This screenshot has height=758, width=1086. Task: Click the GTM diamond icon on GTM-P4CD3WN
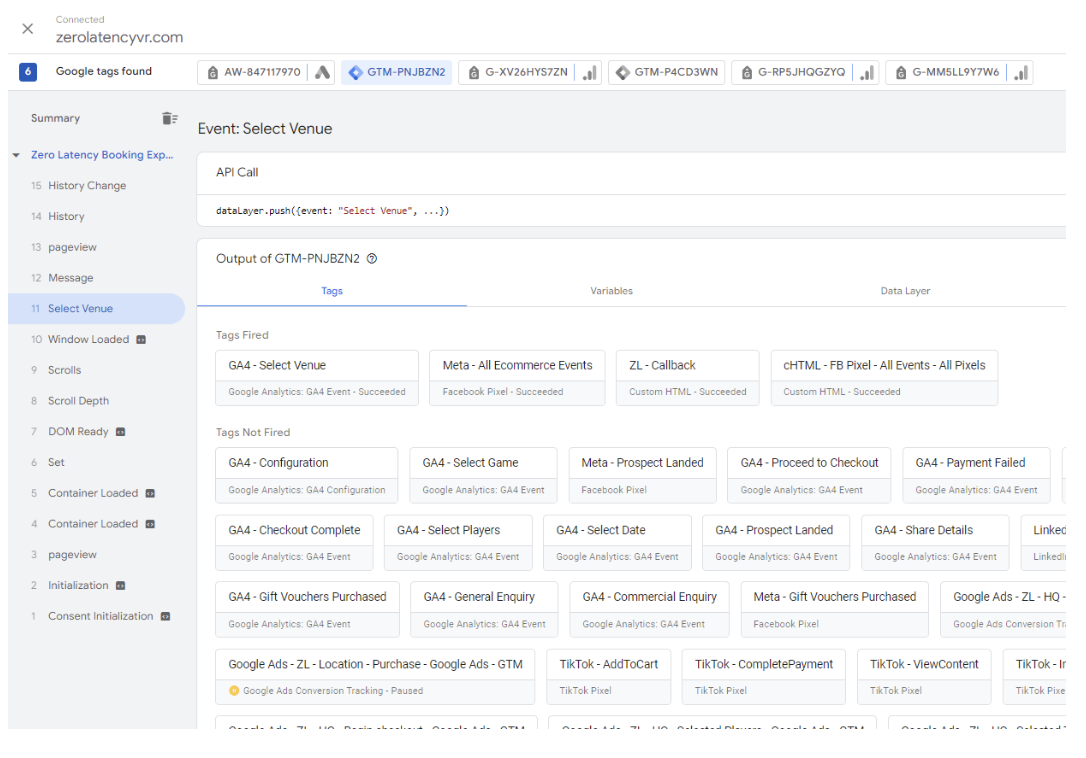tap(622, 71)
